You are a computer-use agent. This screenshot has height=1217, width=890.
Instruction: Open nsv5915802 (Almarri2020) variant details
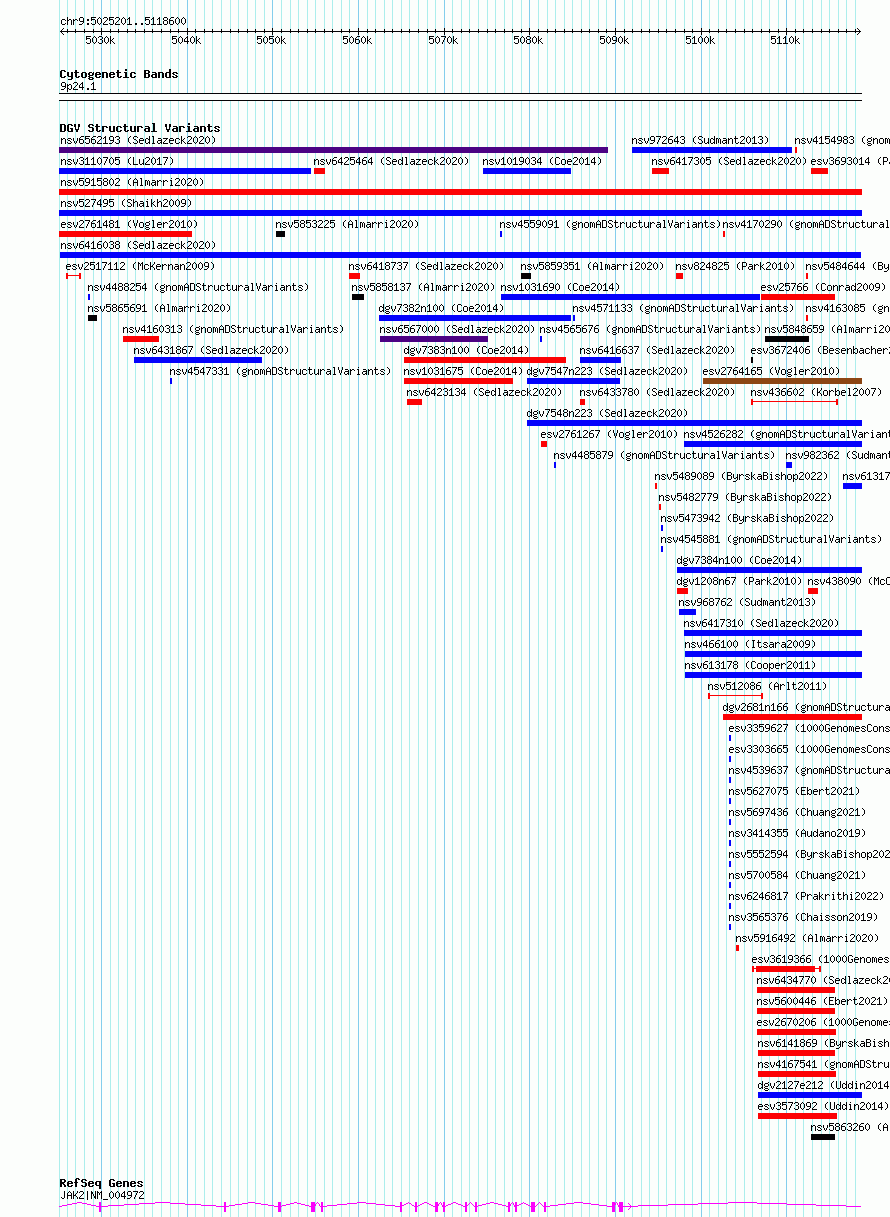131,182
